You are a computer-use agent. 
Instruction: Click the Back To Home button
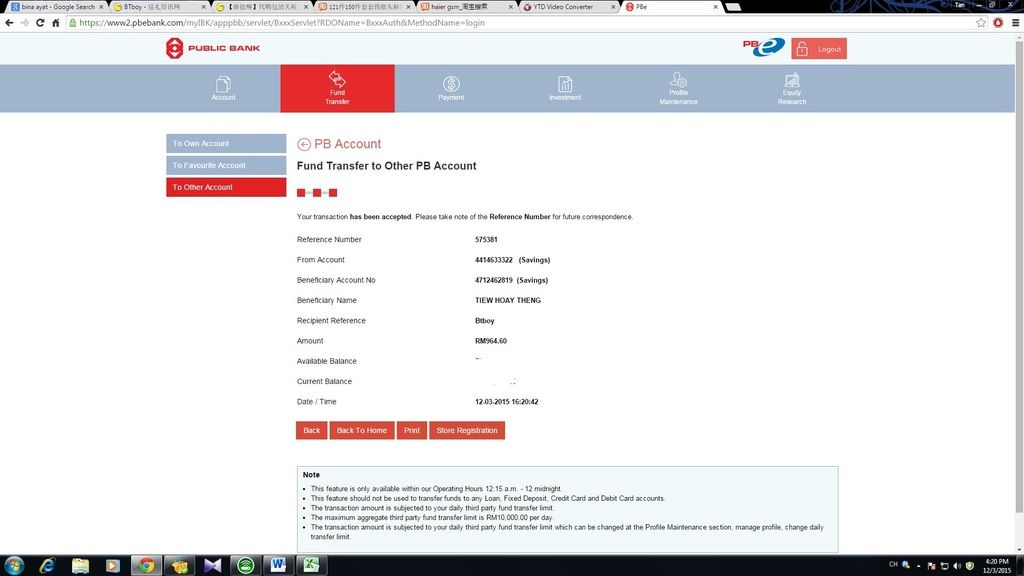361,431
